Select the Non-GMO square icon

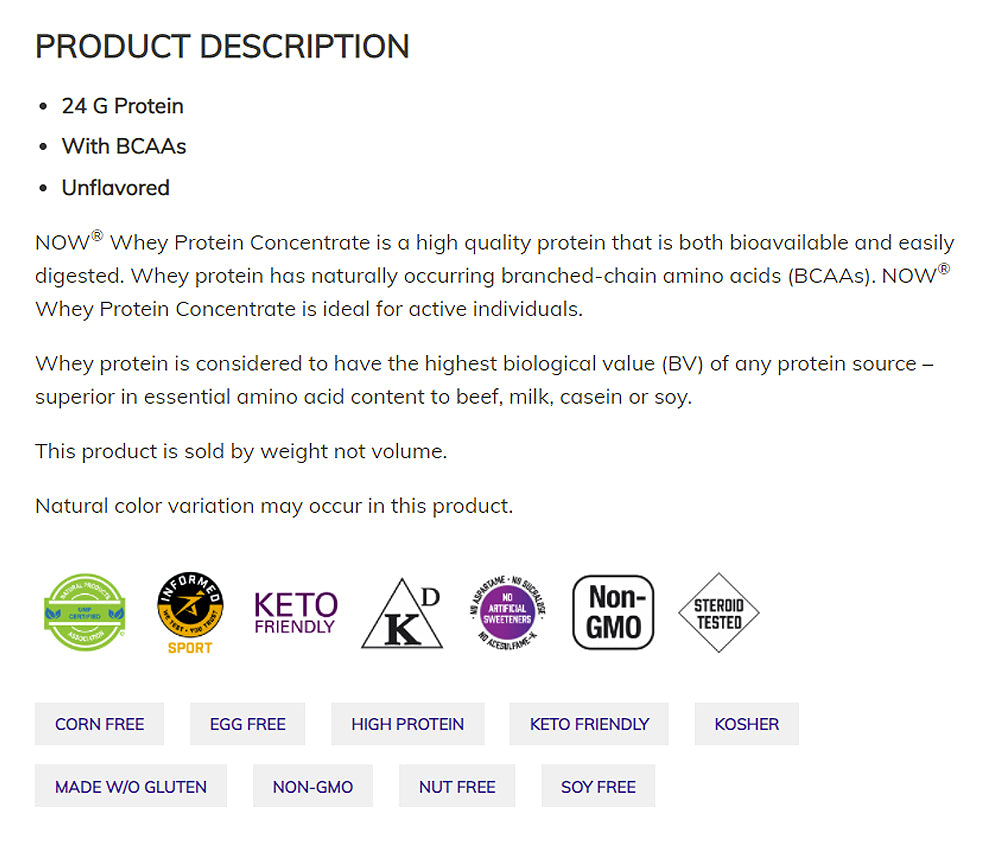(x=613, y=612)
